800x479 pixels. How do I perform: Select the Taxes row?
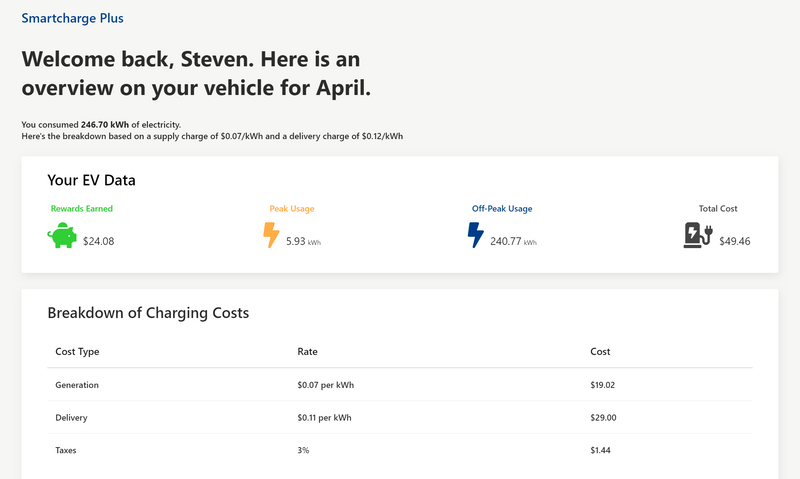(400, 450)
